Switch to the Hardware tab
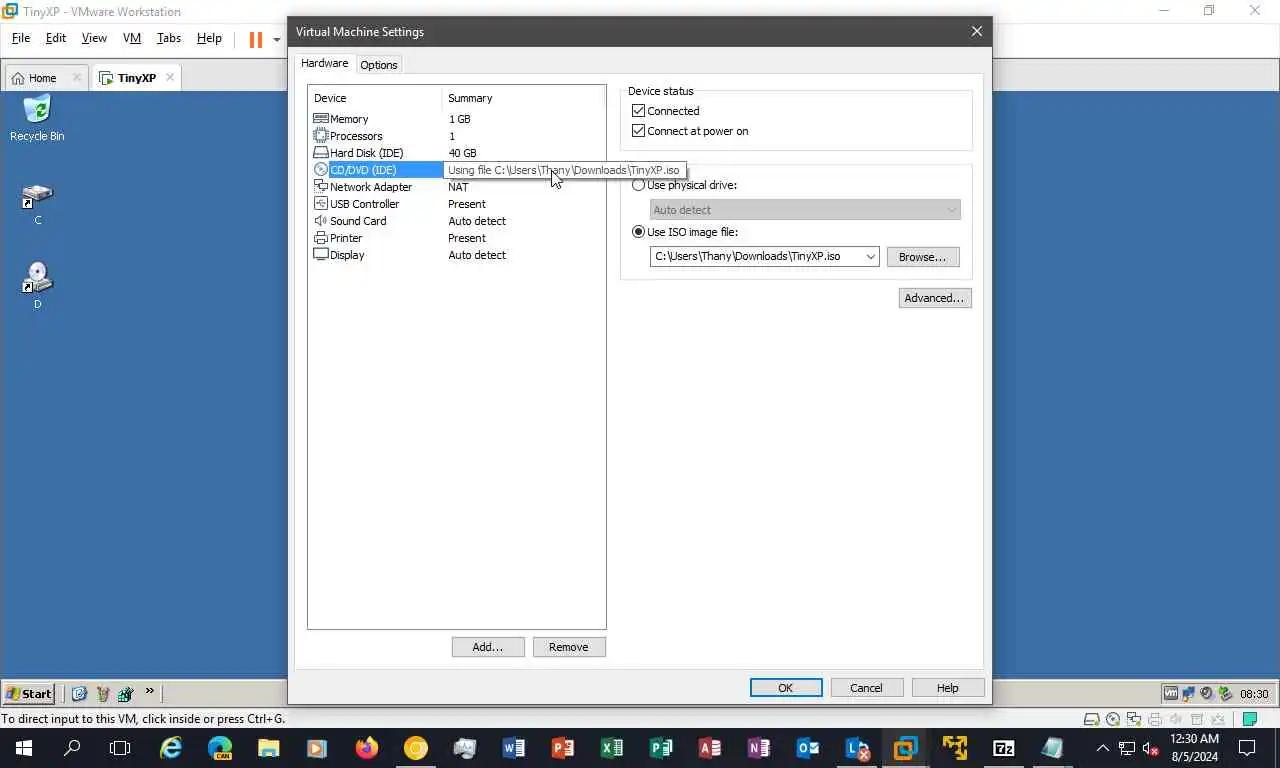Viewport: 1280px width, 768px height. (325, 63)
